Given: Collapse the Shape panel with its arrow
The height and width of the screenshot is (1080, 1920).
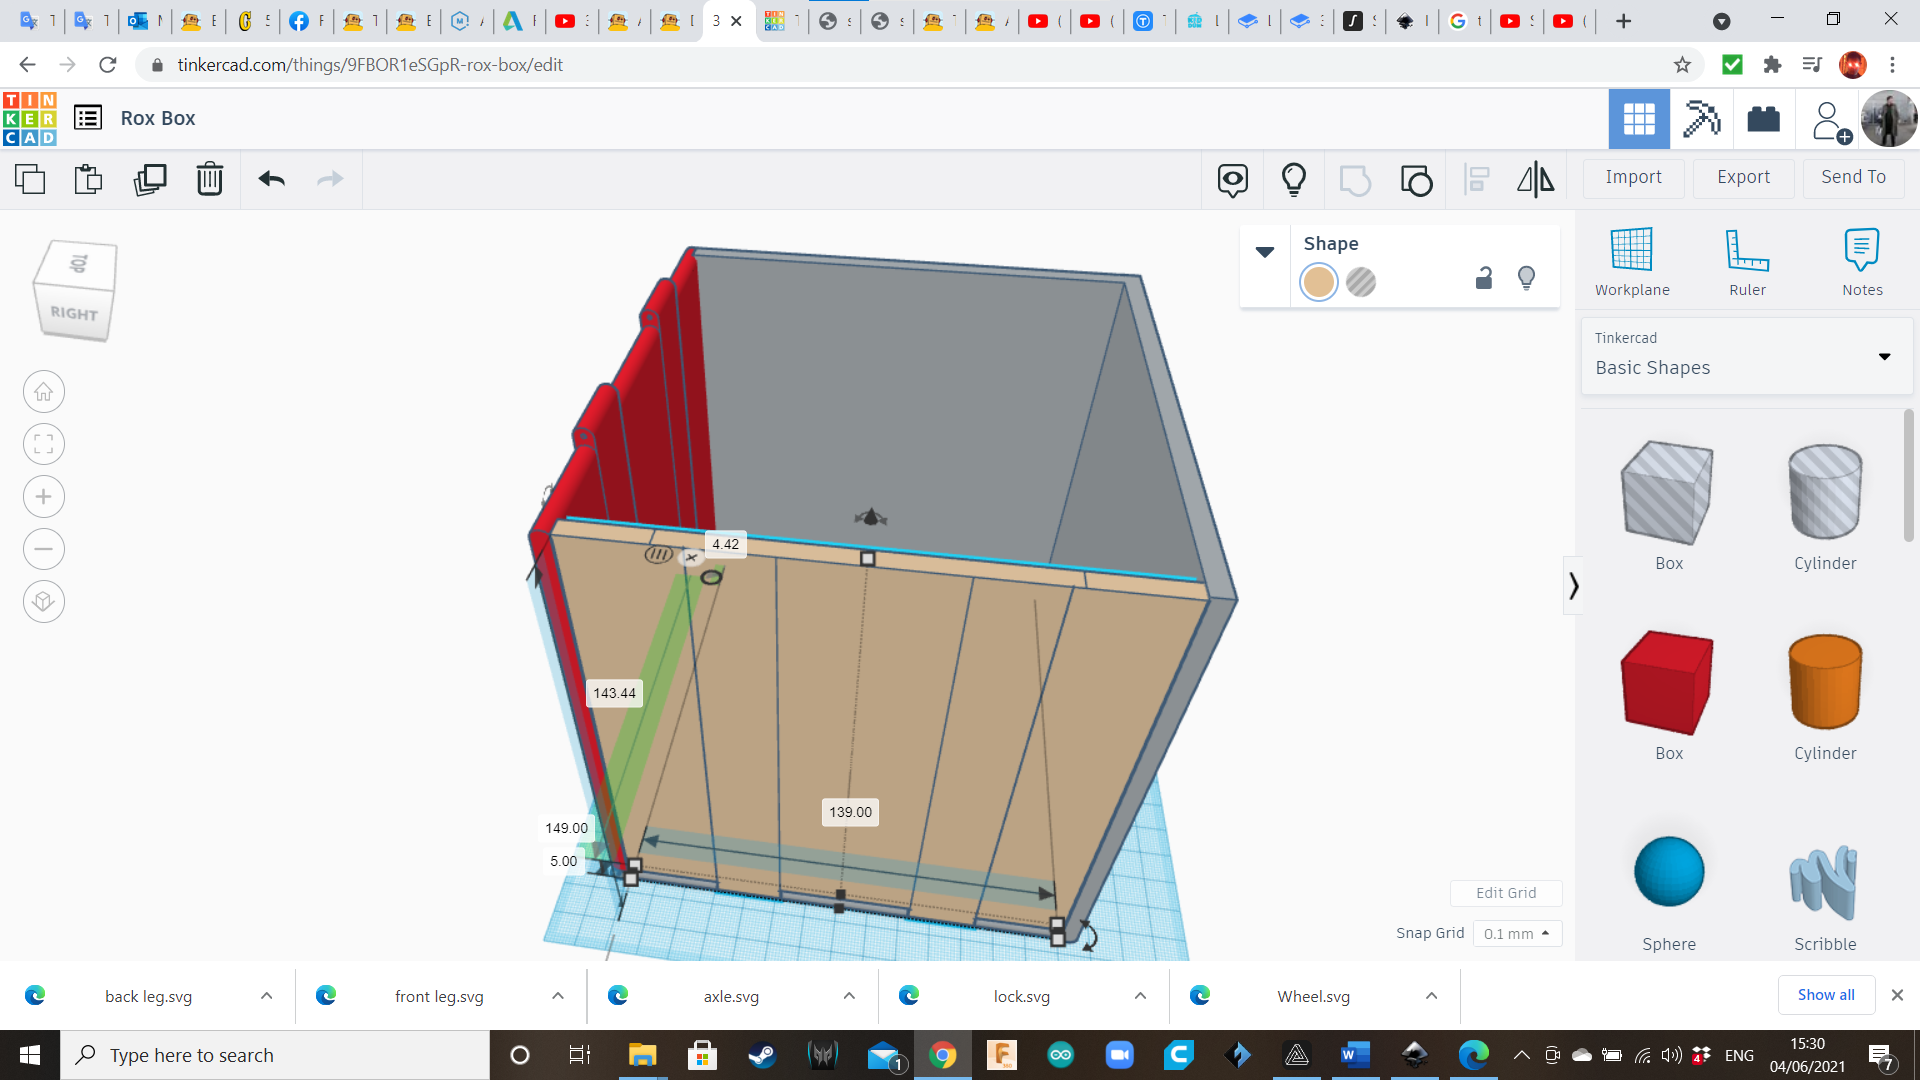Looking at the screenshot, I should click(1265, 252).
